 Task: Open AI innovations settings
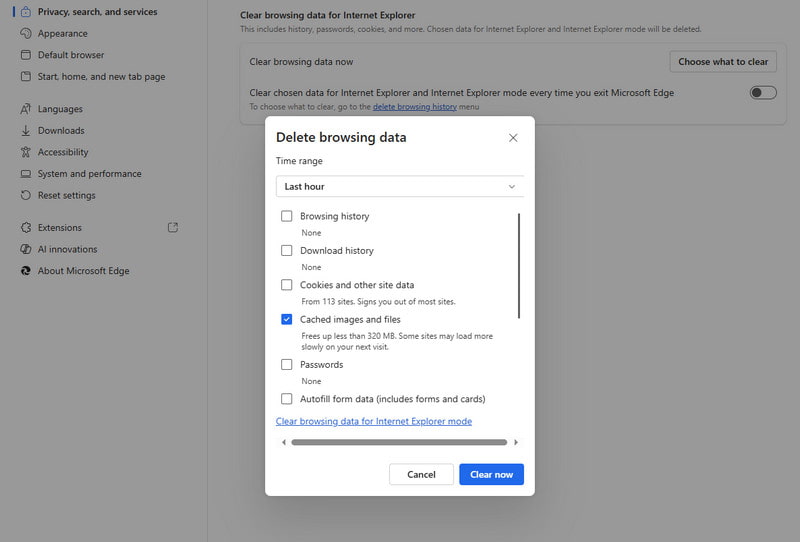67,249
